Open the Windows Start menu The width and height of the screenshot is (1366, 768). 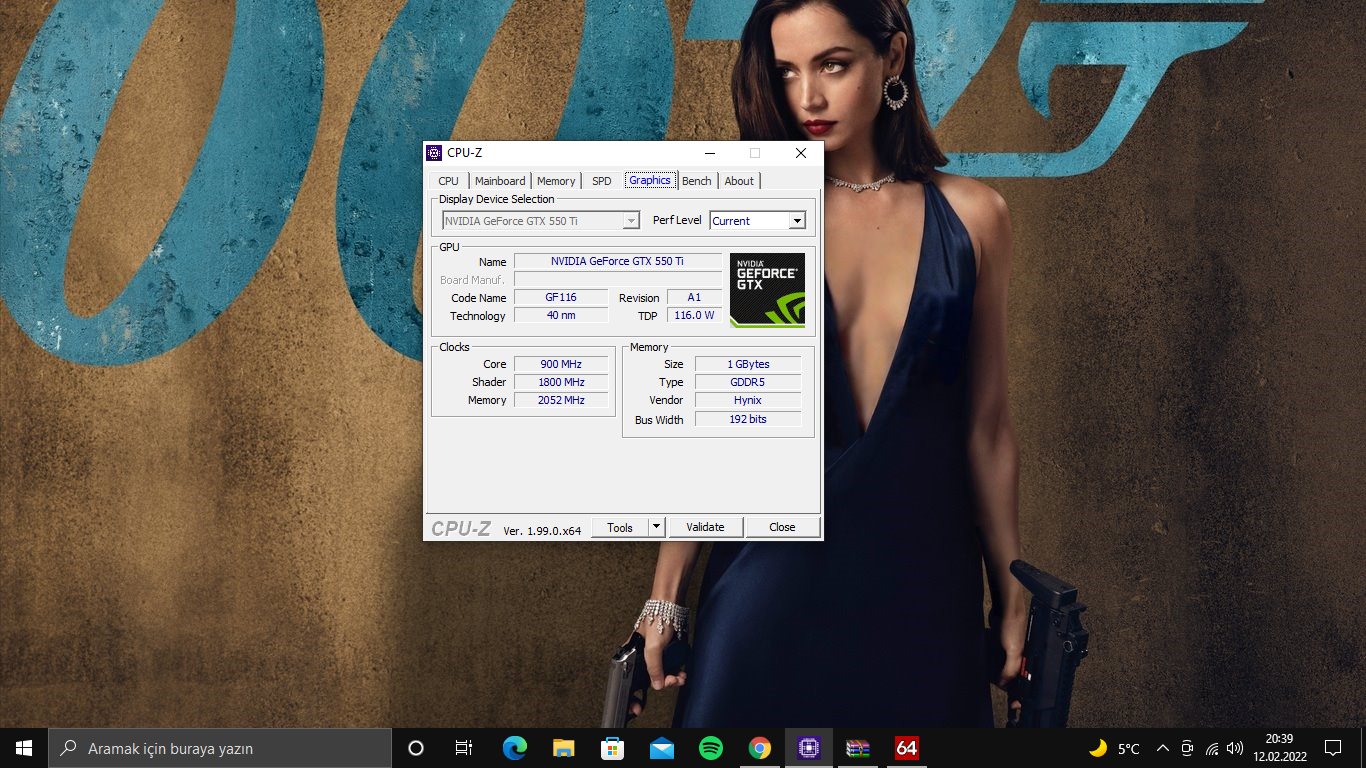tap(24, 748)
